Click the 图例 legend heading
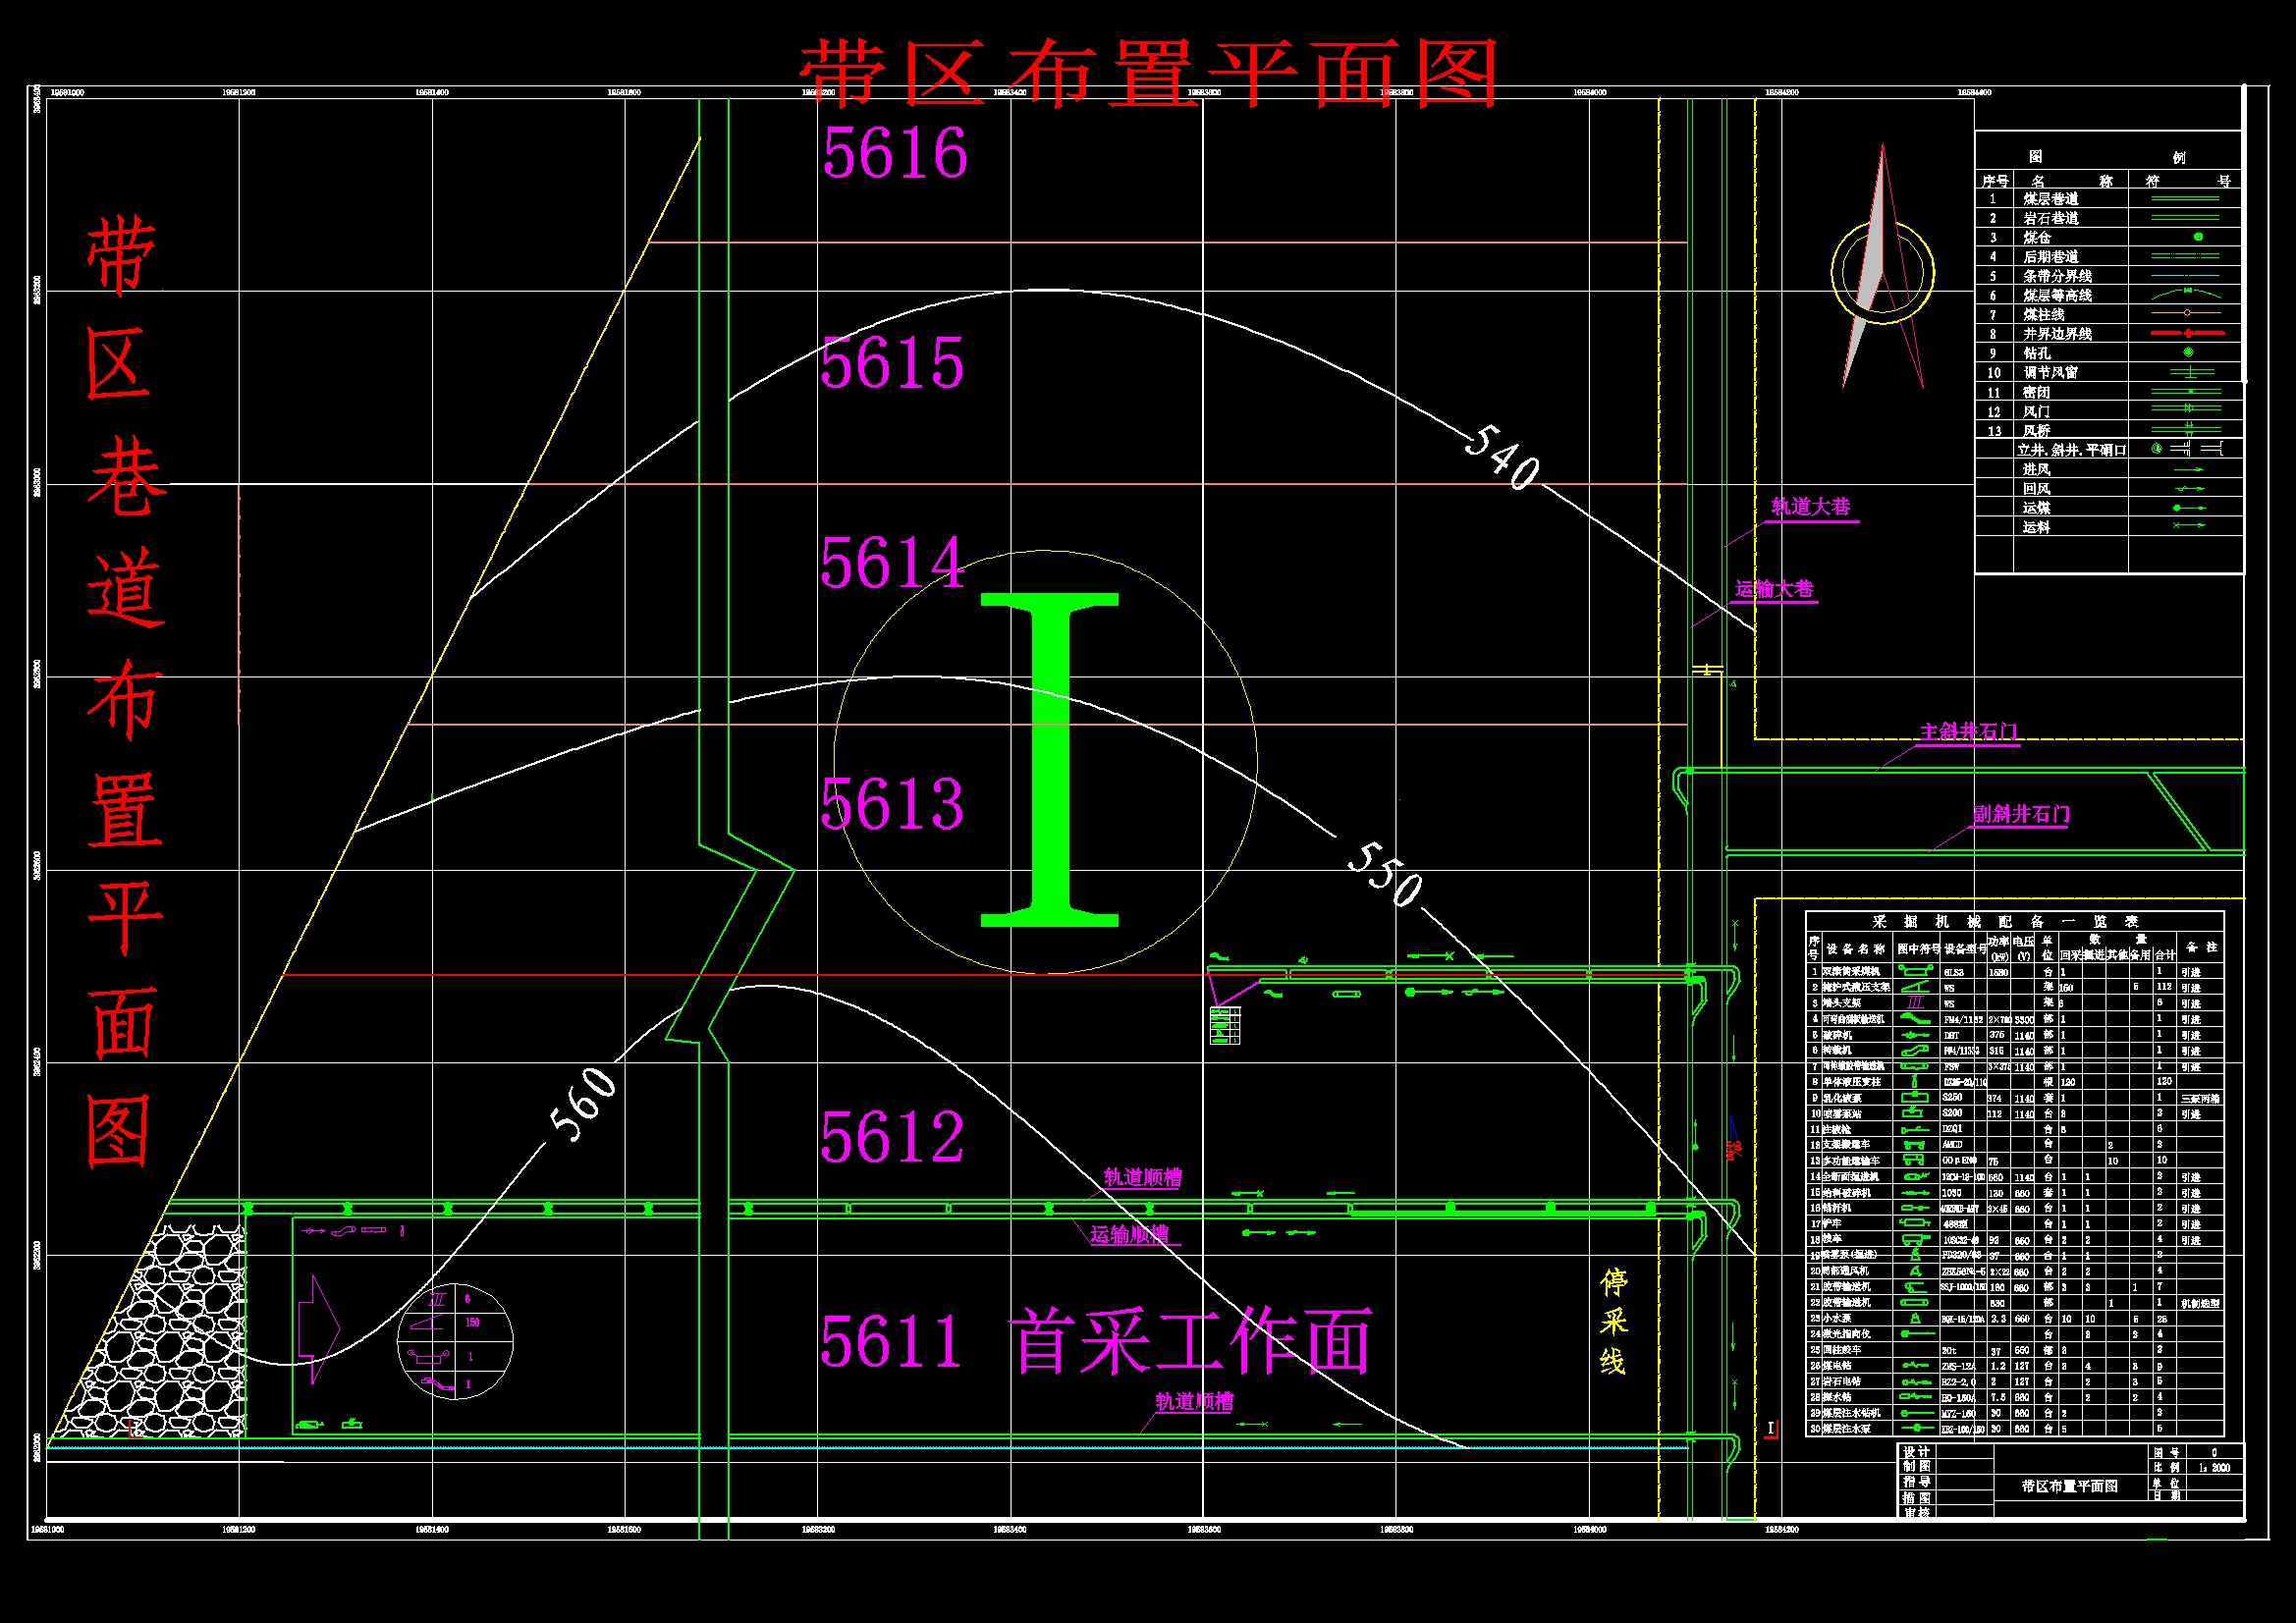The image size is (2296, 1623). (x=2107, y=157)
